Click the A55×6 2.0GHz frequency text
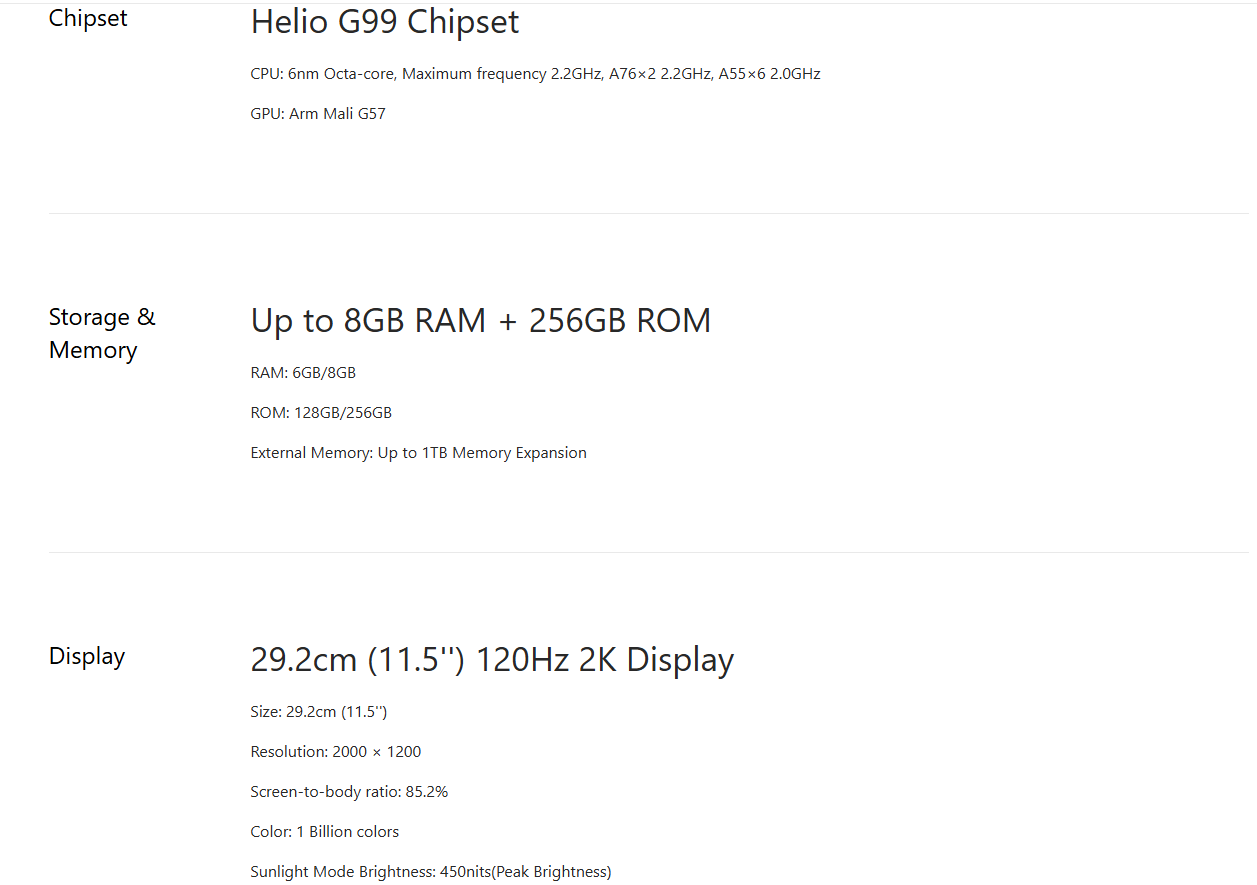 point(769,74)
